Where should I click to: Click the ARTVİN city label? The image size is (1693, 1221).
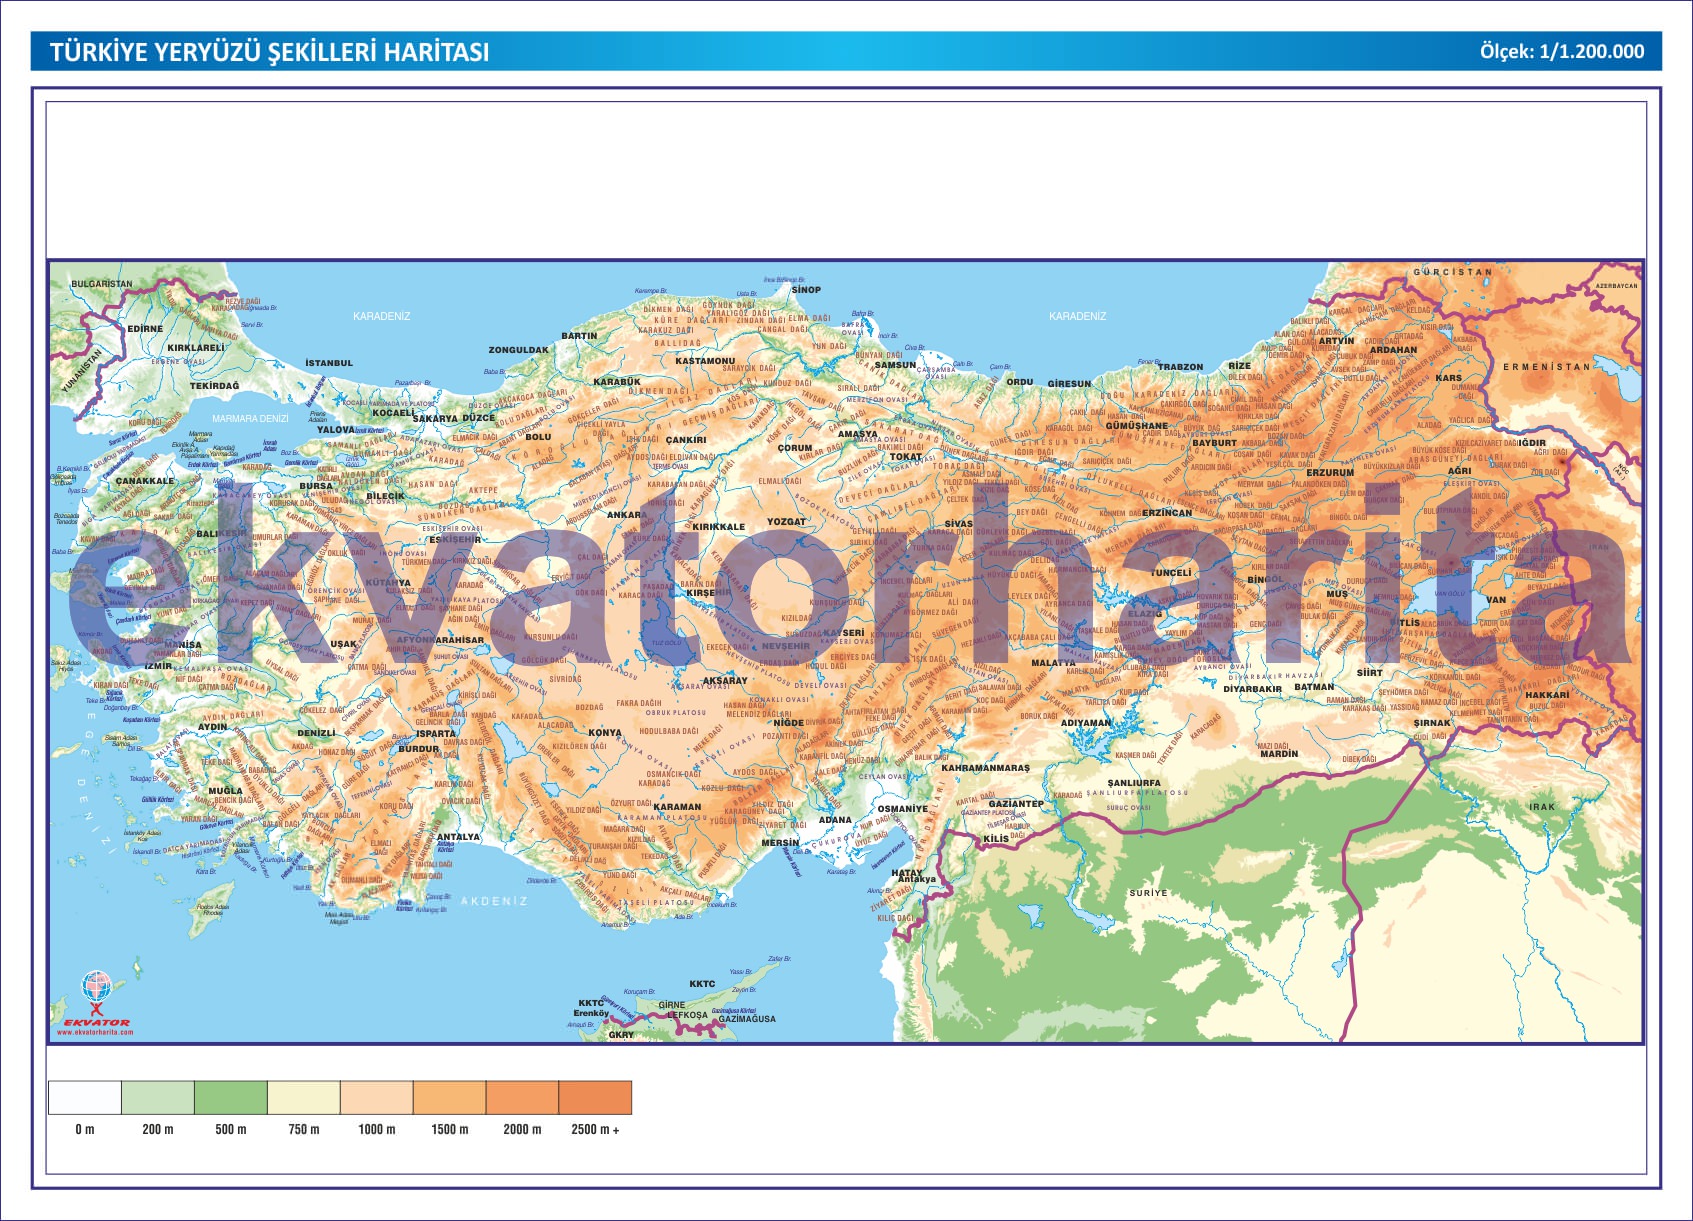click(1337, 340)
